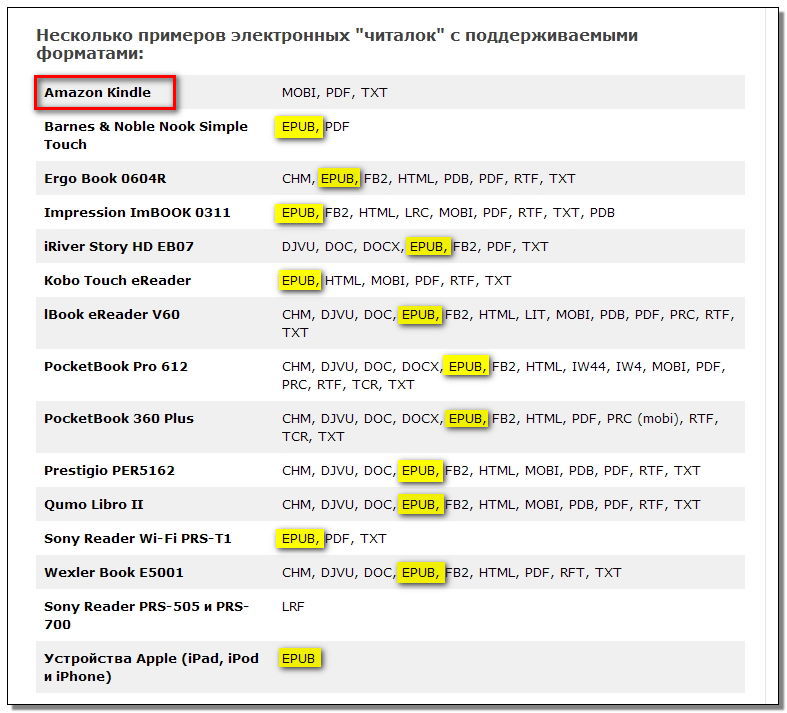
Task: Click the Amazon Kindle device name
Action: coord(97,92)
